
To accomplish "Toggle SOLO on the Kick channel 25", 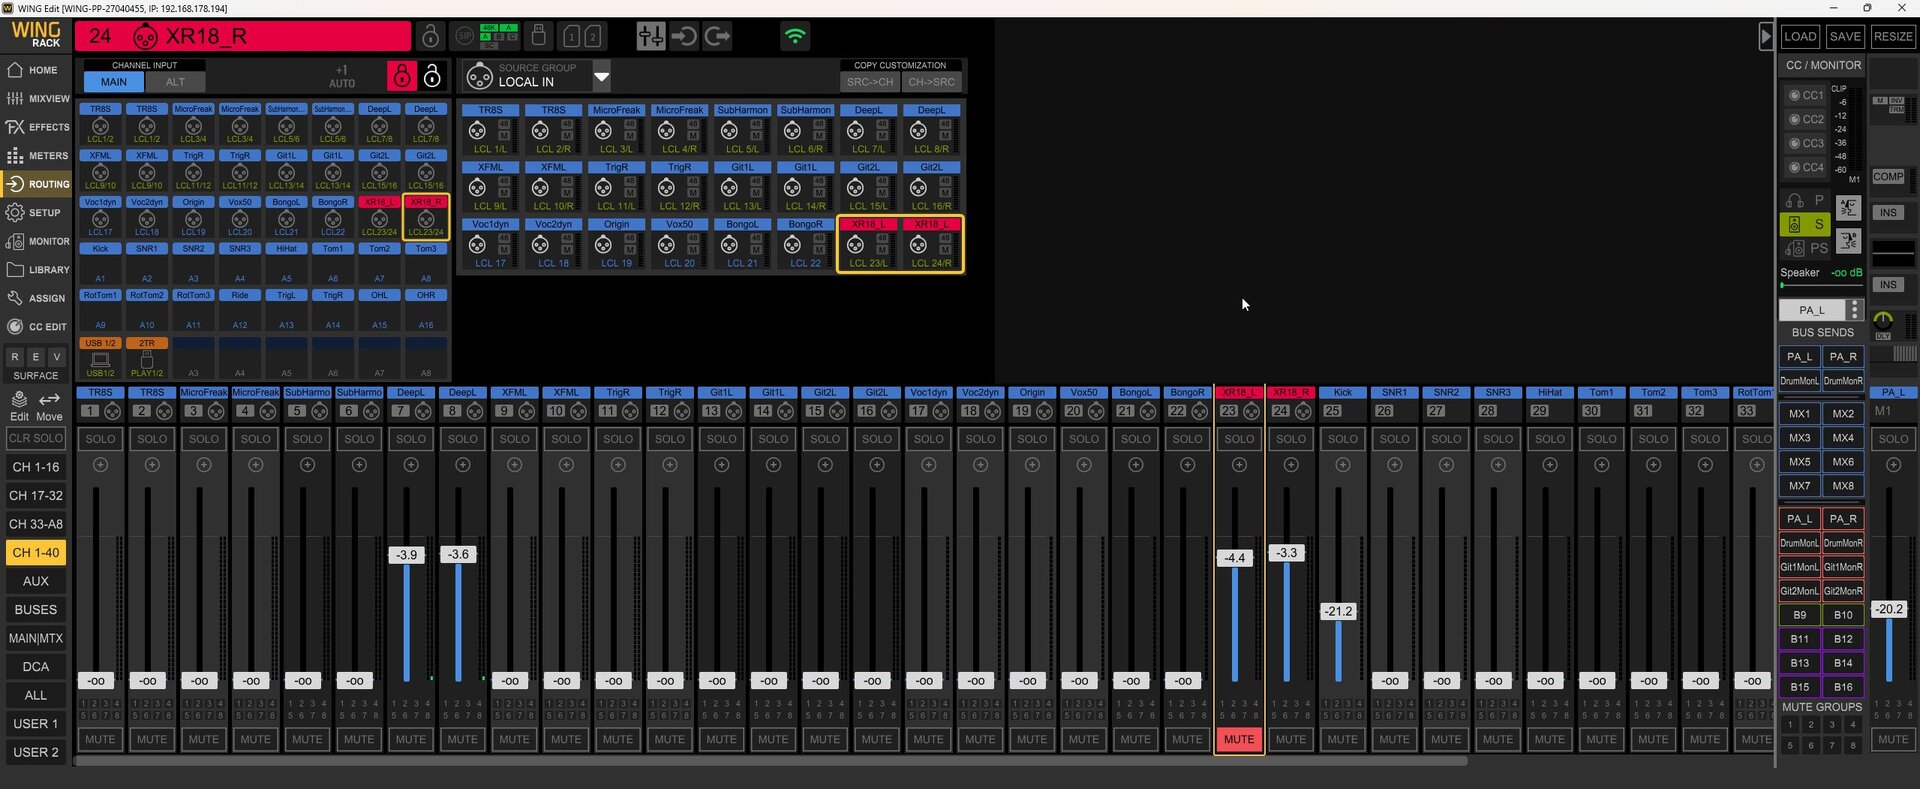I will point(1342,439).
